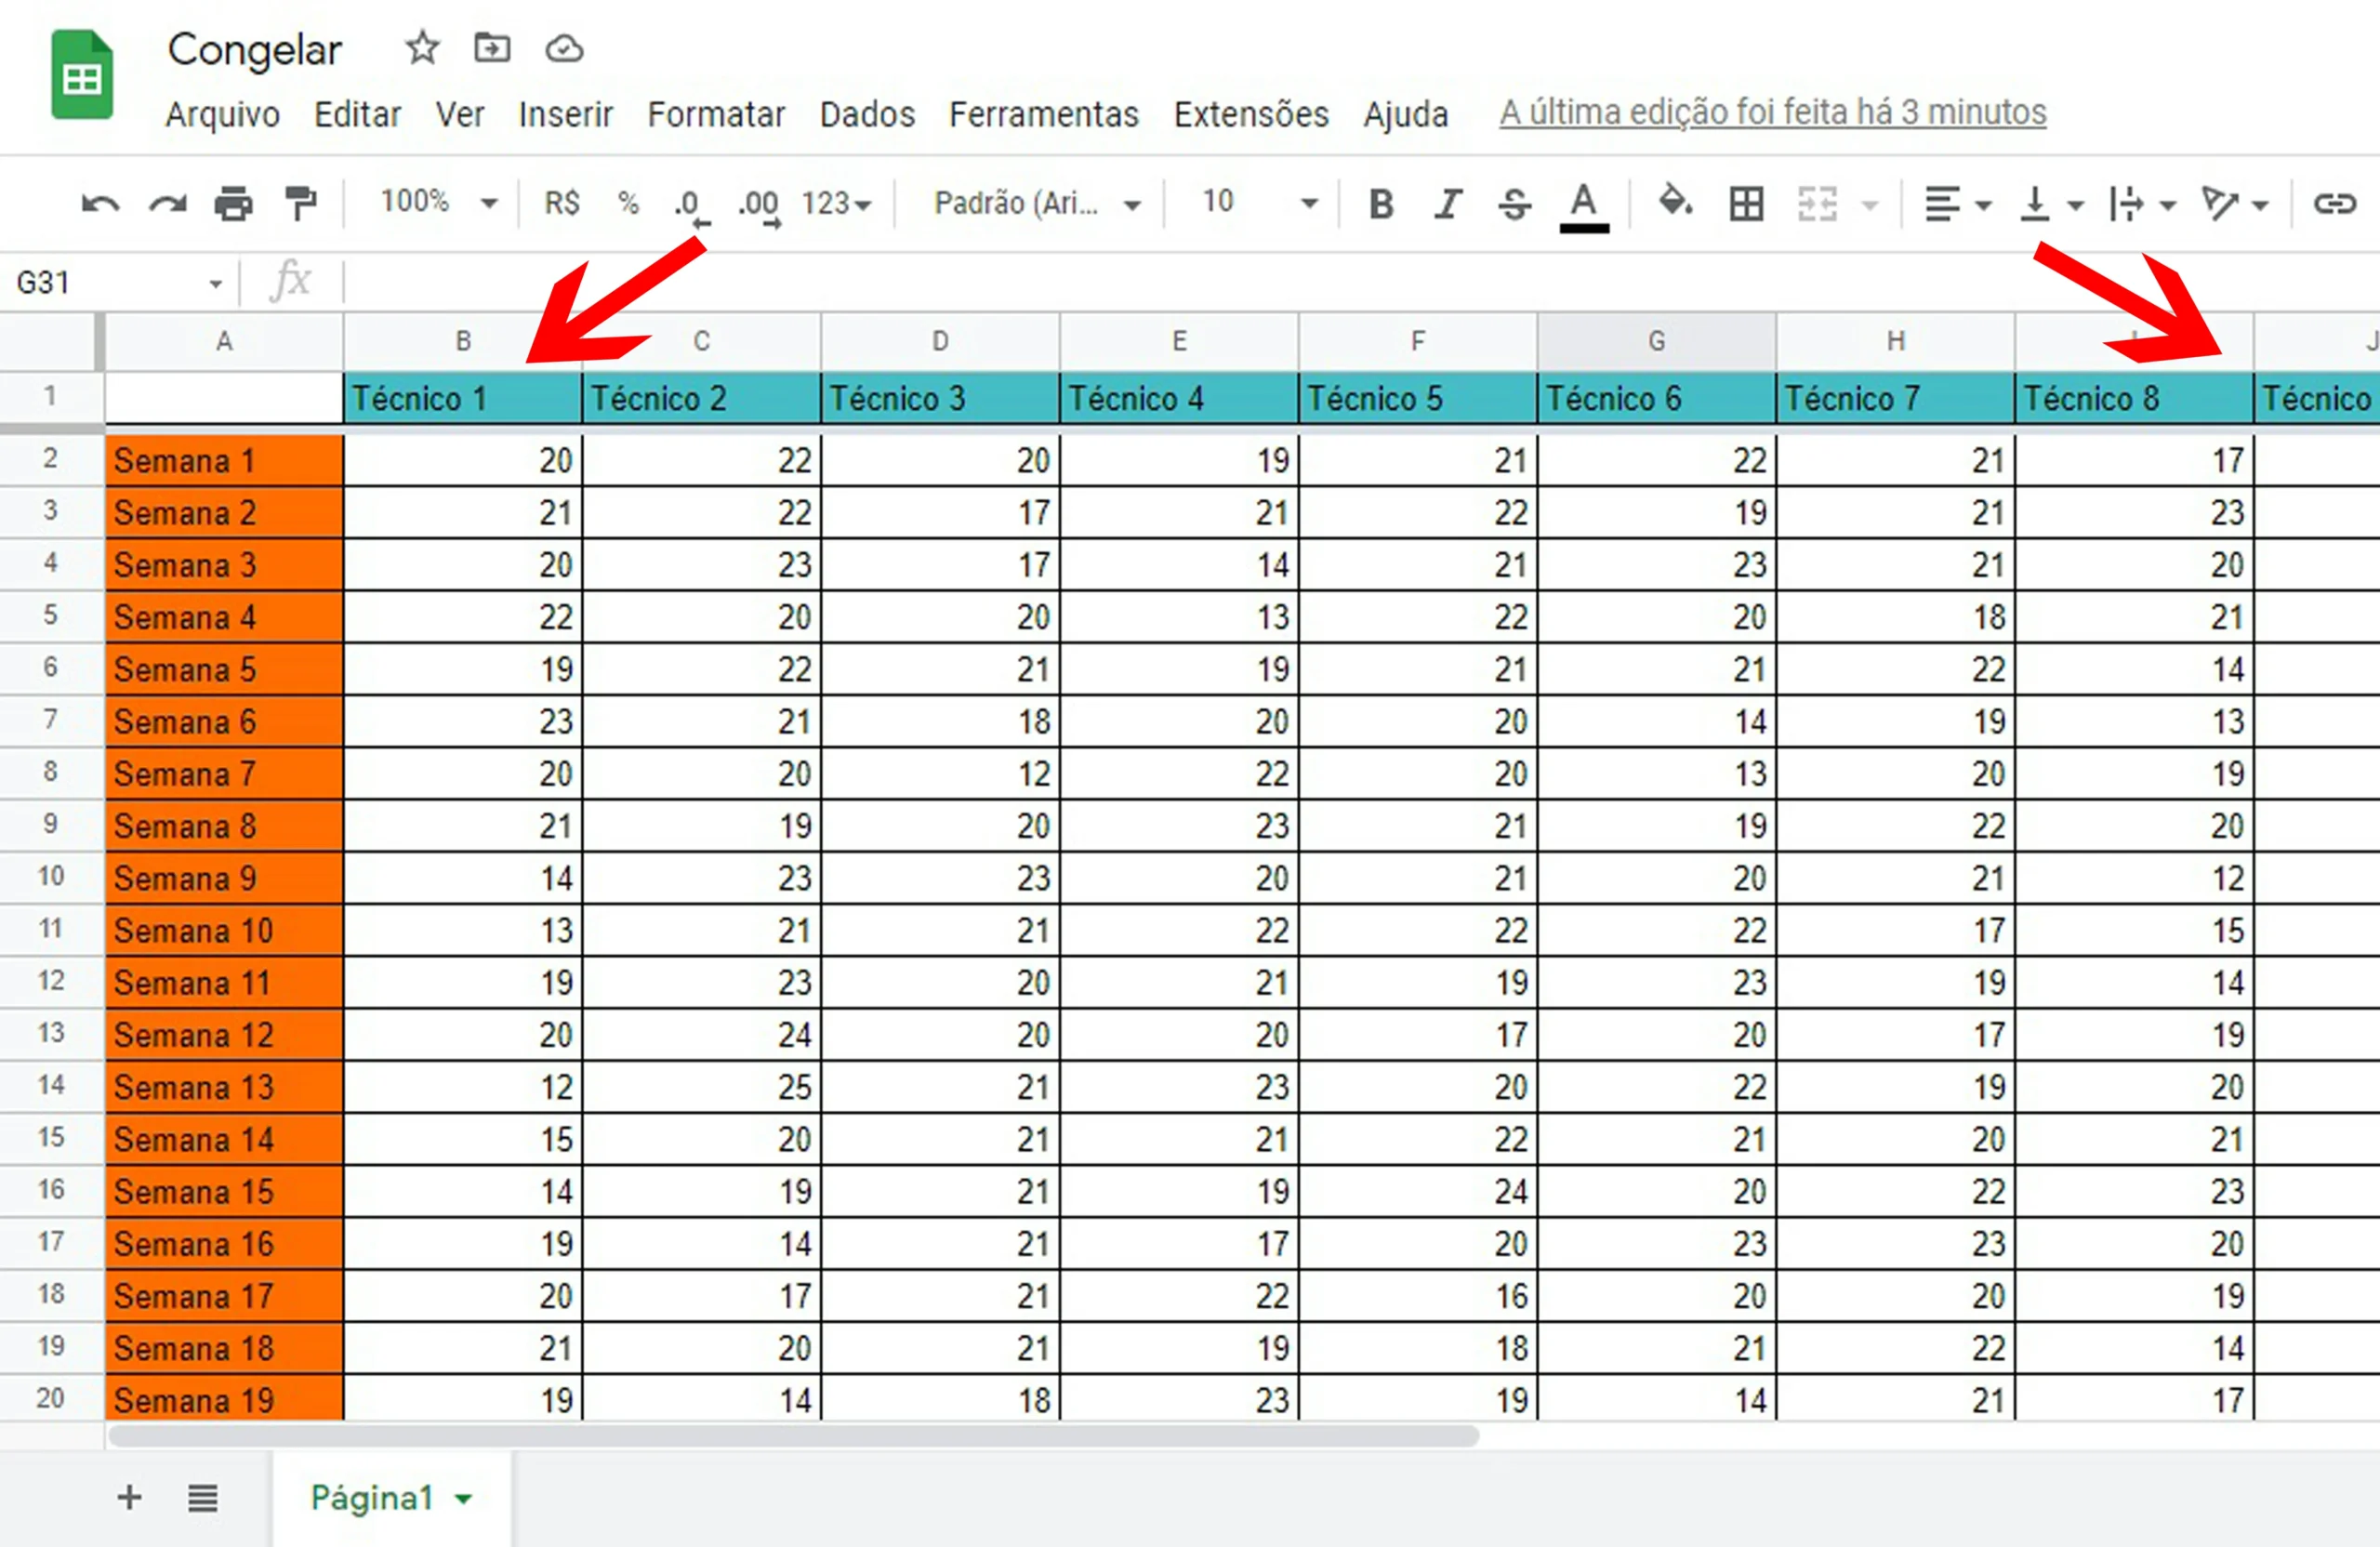This screenshot has width=2380, height=1547.
Task: Open horizontal align menu
Action: 1958,204
